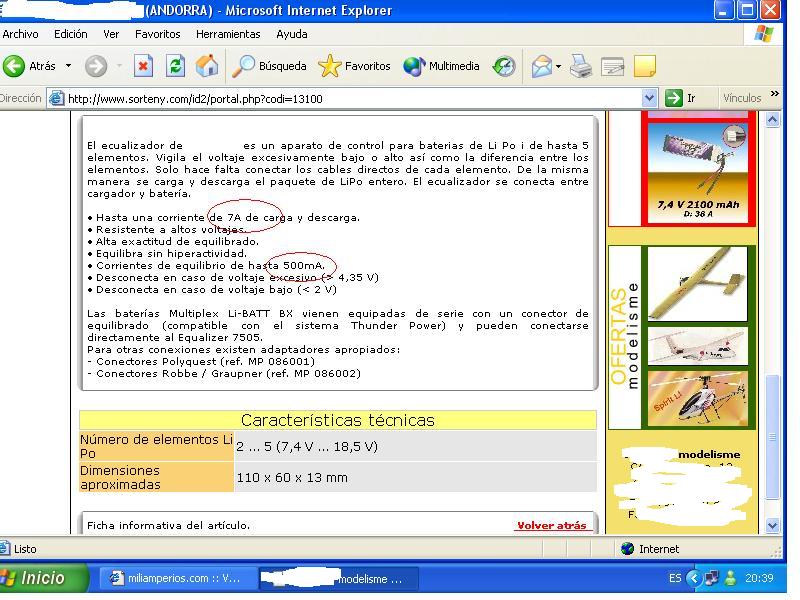Click the yellow note toolbar icon
This screenshot has width=800, height=600.
(644, 66)
